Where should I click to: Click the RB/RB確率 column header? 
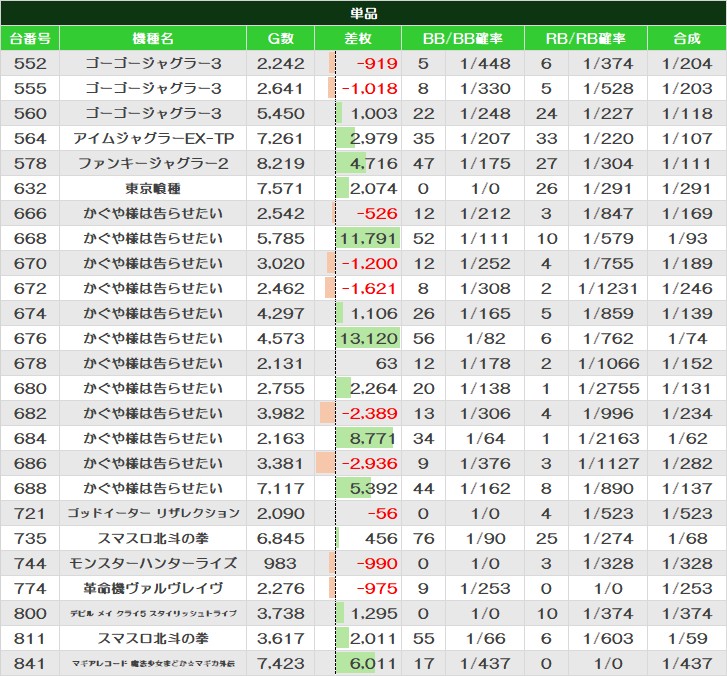click(x=586, y=38)
